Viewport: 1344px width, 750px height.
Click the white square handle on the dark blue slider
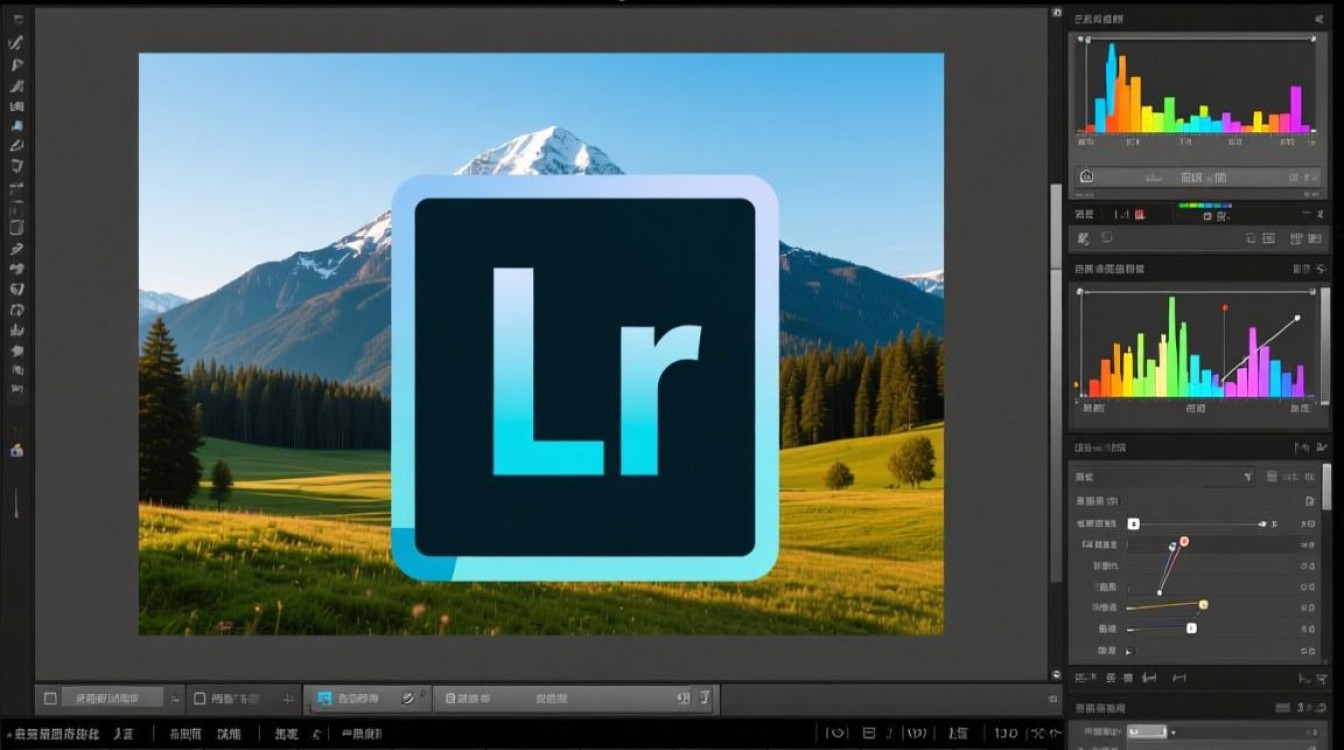click(x=1191, y=628)
